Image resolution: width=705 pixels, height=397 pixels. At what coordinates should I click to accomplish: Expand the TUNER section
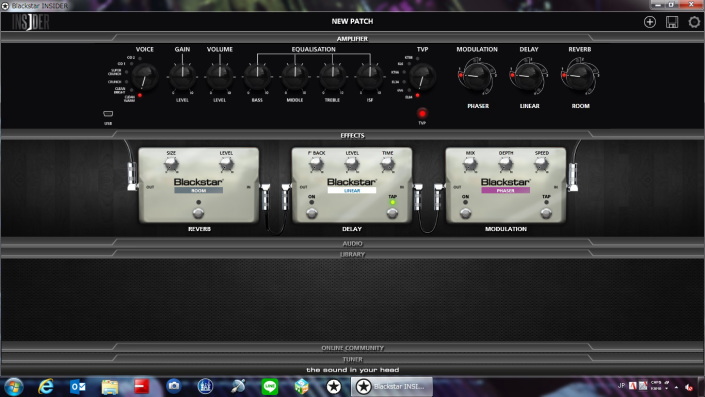click(352, 359)
